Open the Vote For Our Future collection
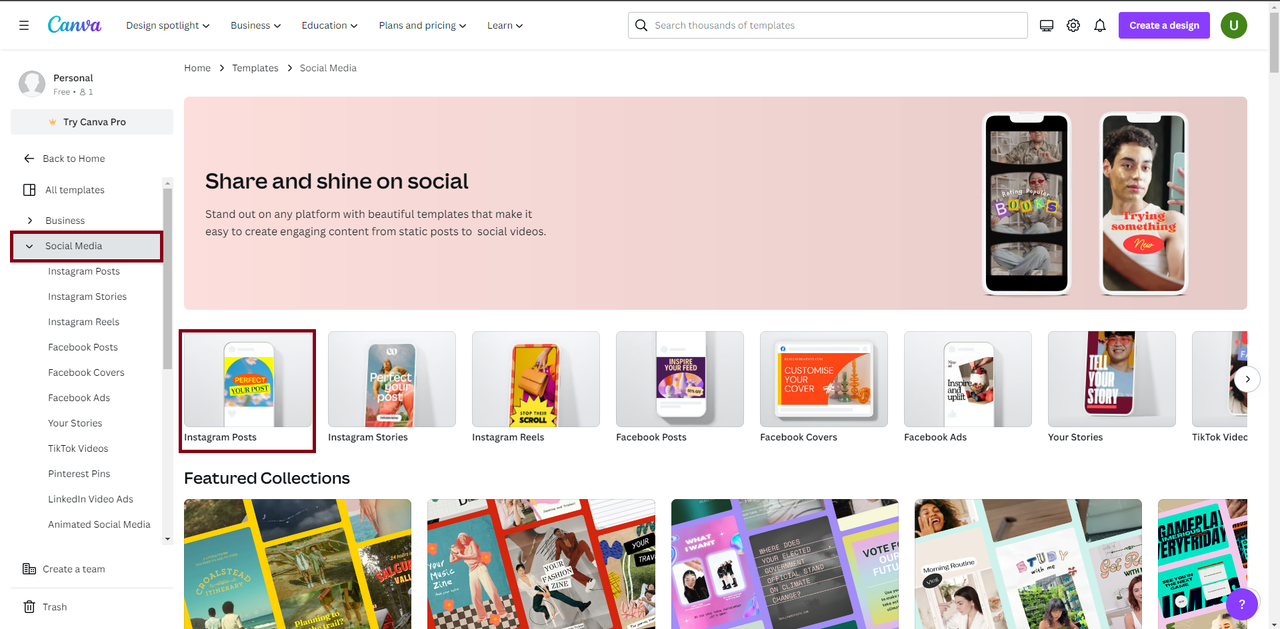Screen dimensions: 1280x629 point(785,564)
